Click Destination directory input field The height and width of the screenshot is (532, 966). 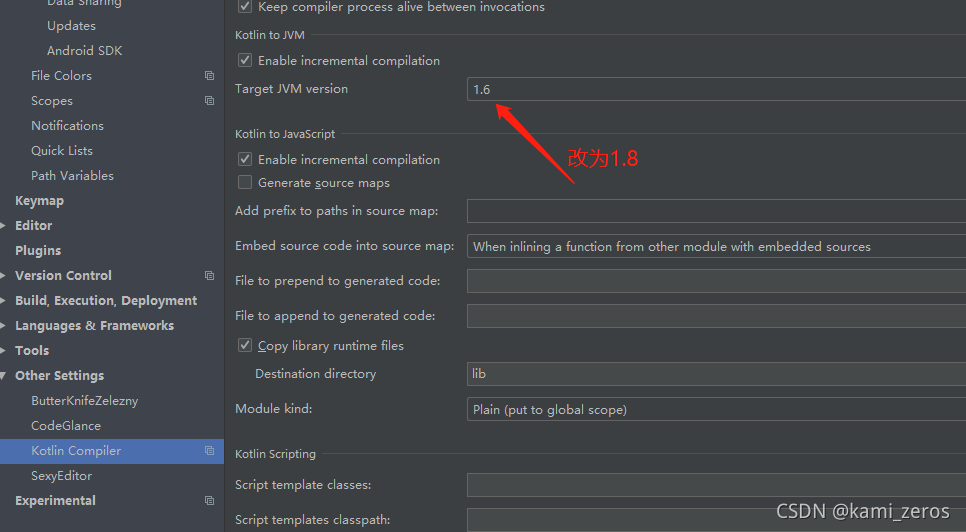(716, 374)
